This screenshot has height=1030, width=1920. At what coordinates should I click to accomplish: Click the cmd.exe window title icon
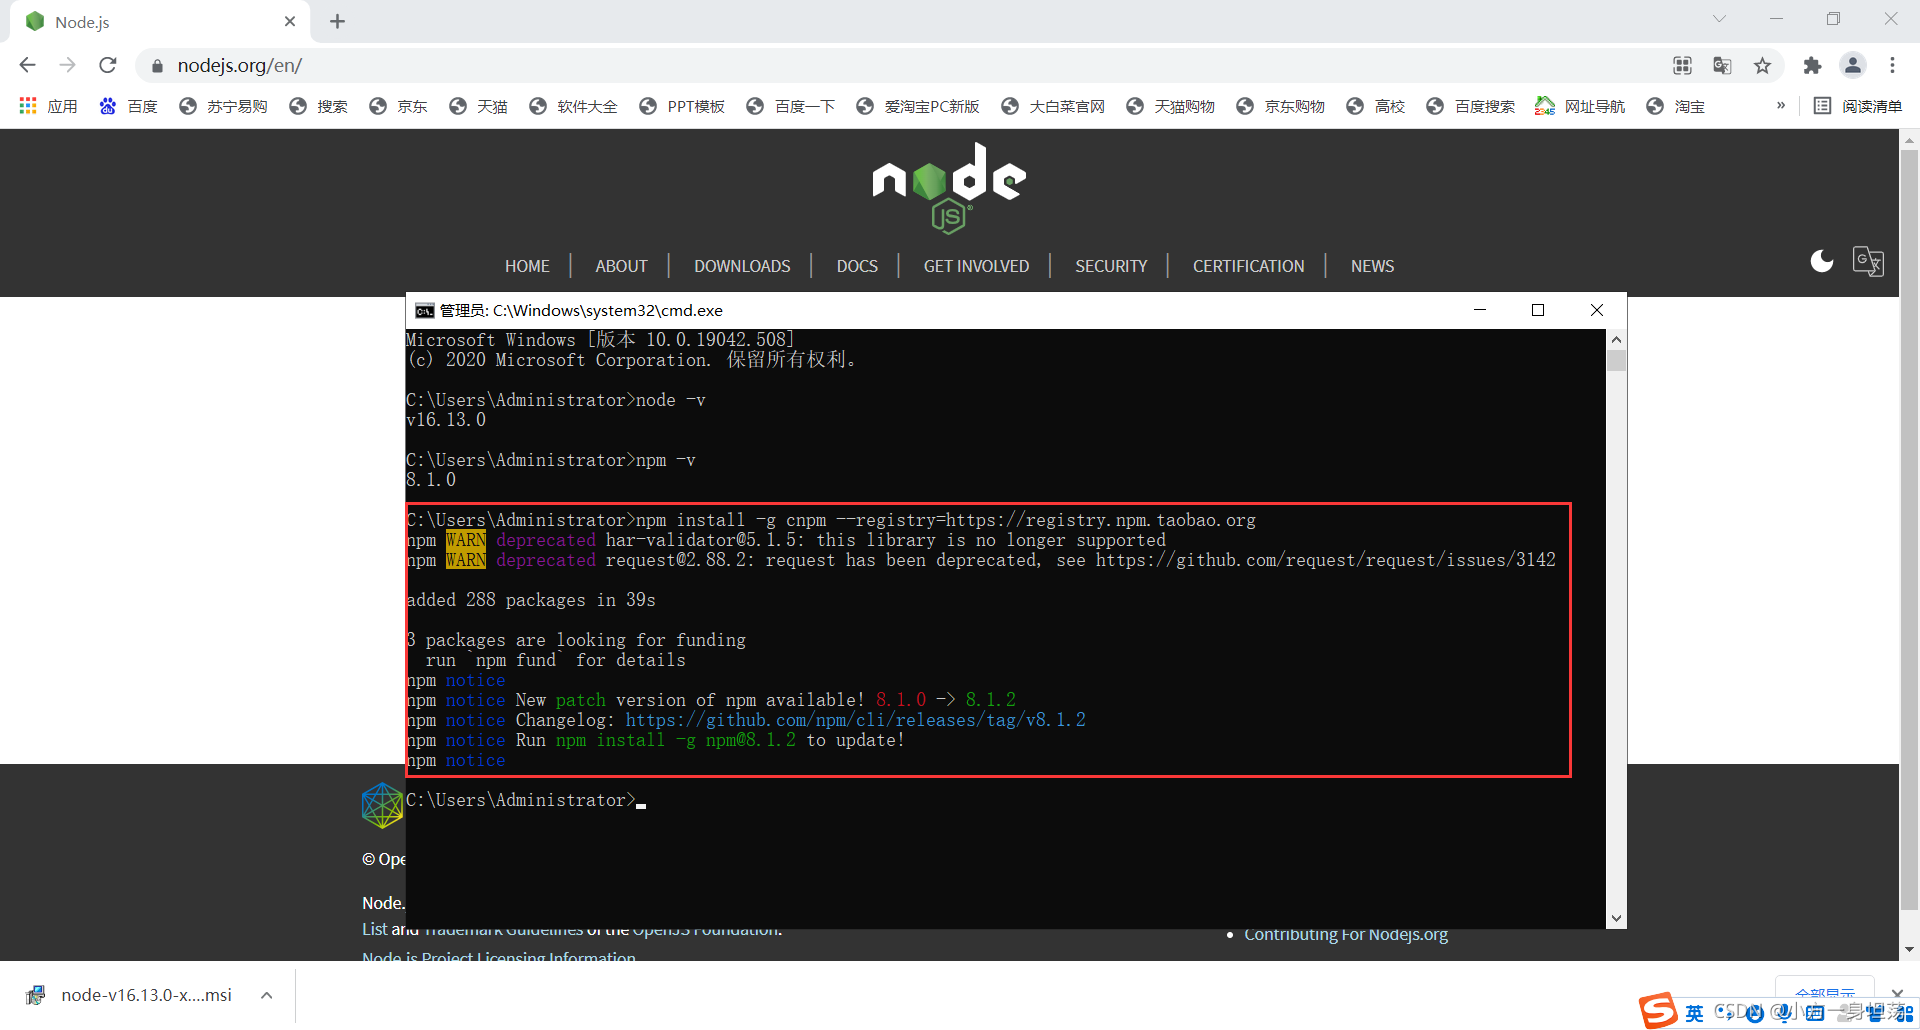[x=424, y=310]
